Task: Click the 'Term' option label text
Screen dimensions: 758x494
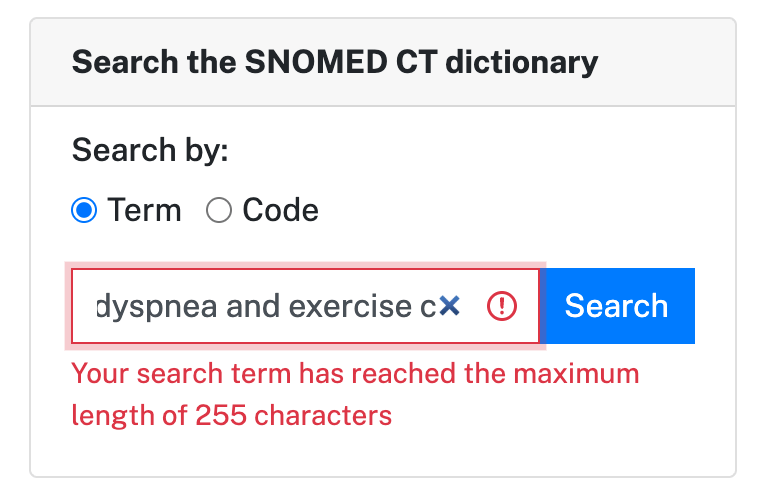Action: click(x=144, y=211)
